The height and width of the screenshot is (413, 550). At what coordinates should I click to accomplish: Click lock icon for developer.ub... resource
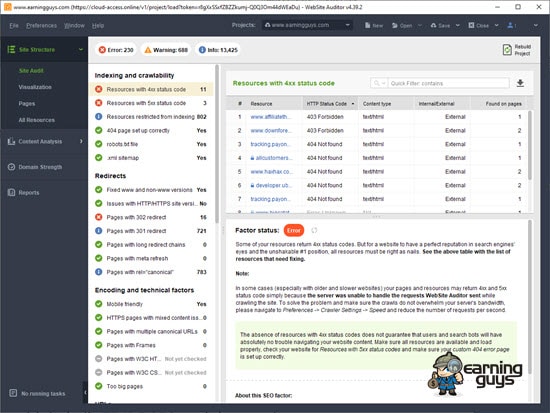(252, 185)
